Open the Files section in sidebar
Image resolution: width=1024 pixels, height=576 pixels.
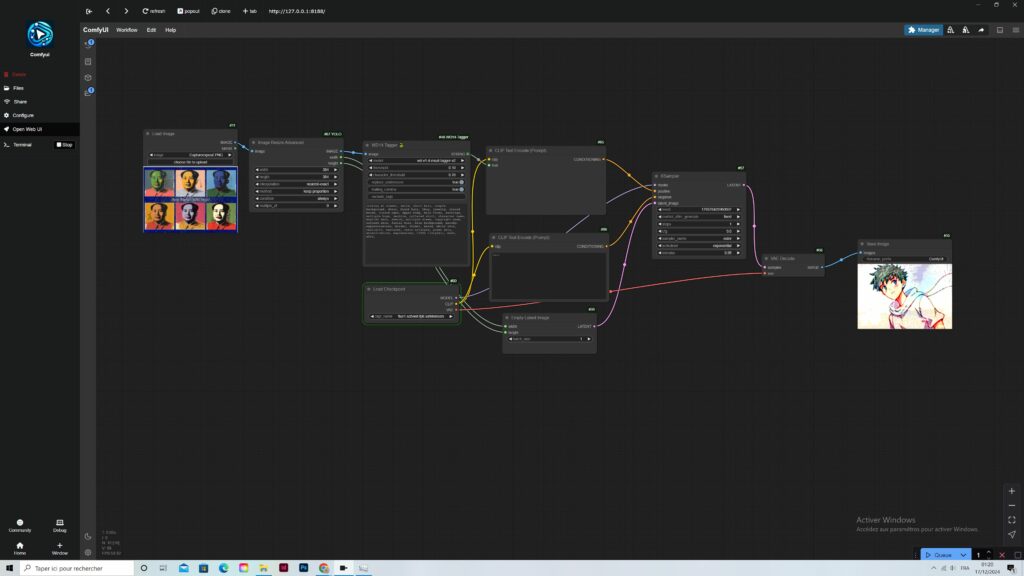pos(18,88)
